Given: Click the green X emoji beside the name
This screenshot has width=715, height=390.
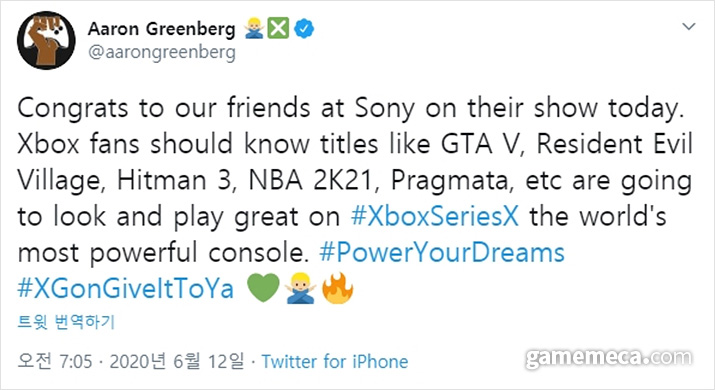Looking at the screenshot, I should pyautogui.click(x=278, y=28).
